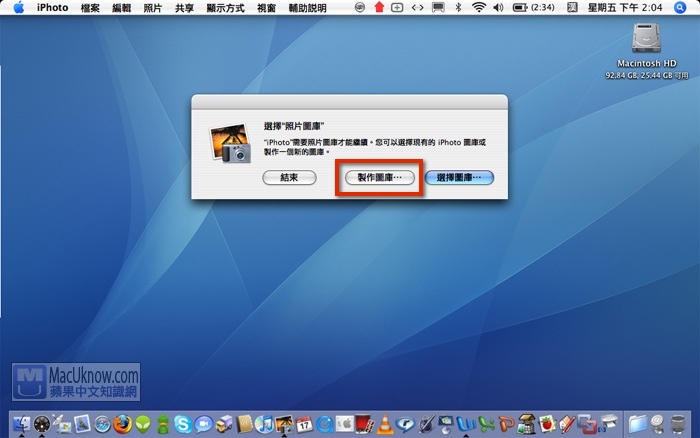Open the 編輯 menu

tap(121, 8)
